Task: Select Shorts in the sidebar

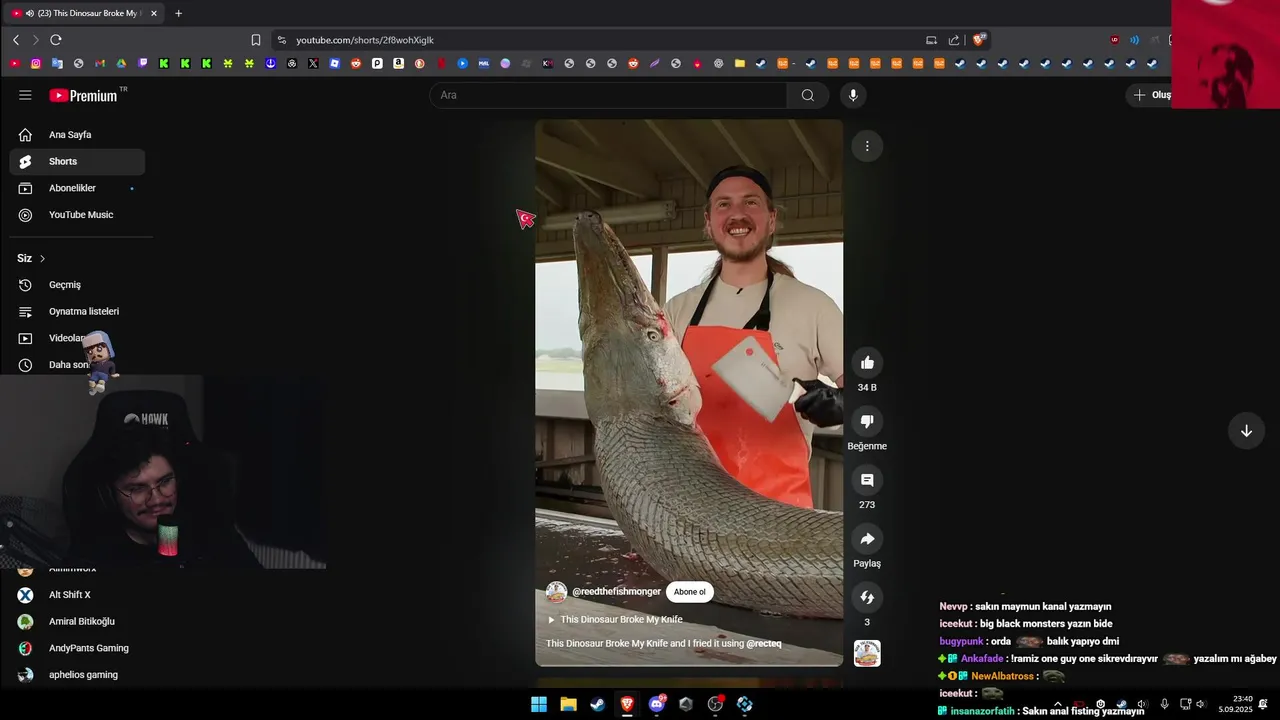Action: [77, 161]
